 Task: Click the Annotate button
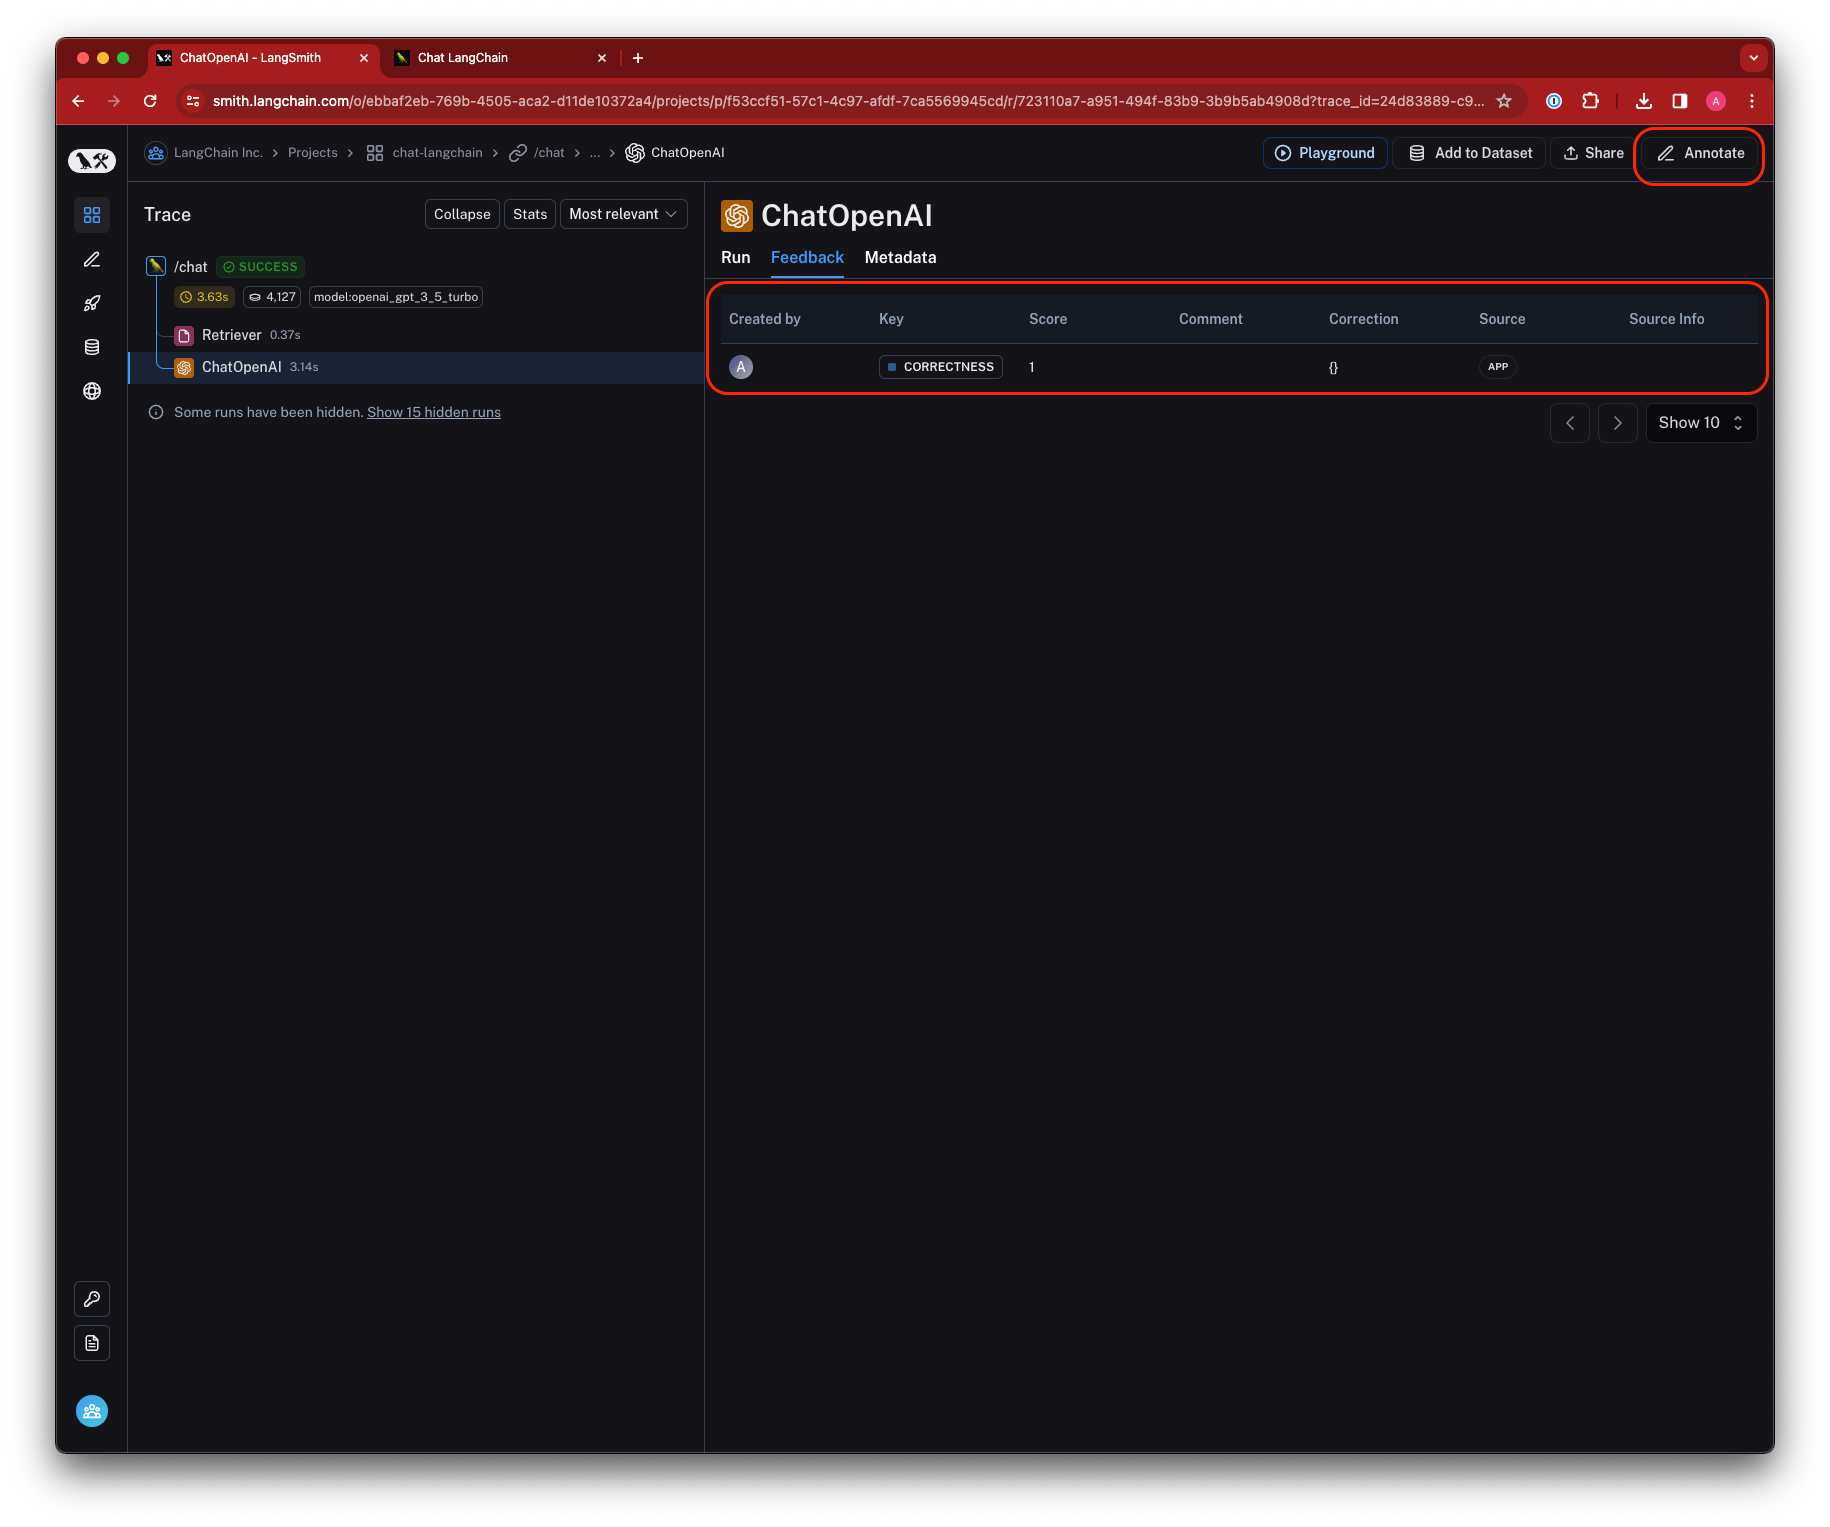pyautogui.click(x=1700, y=153)
